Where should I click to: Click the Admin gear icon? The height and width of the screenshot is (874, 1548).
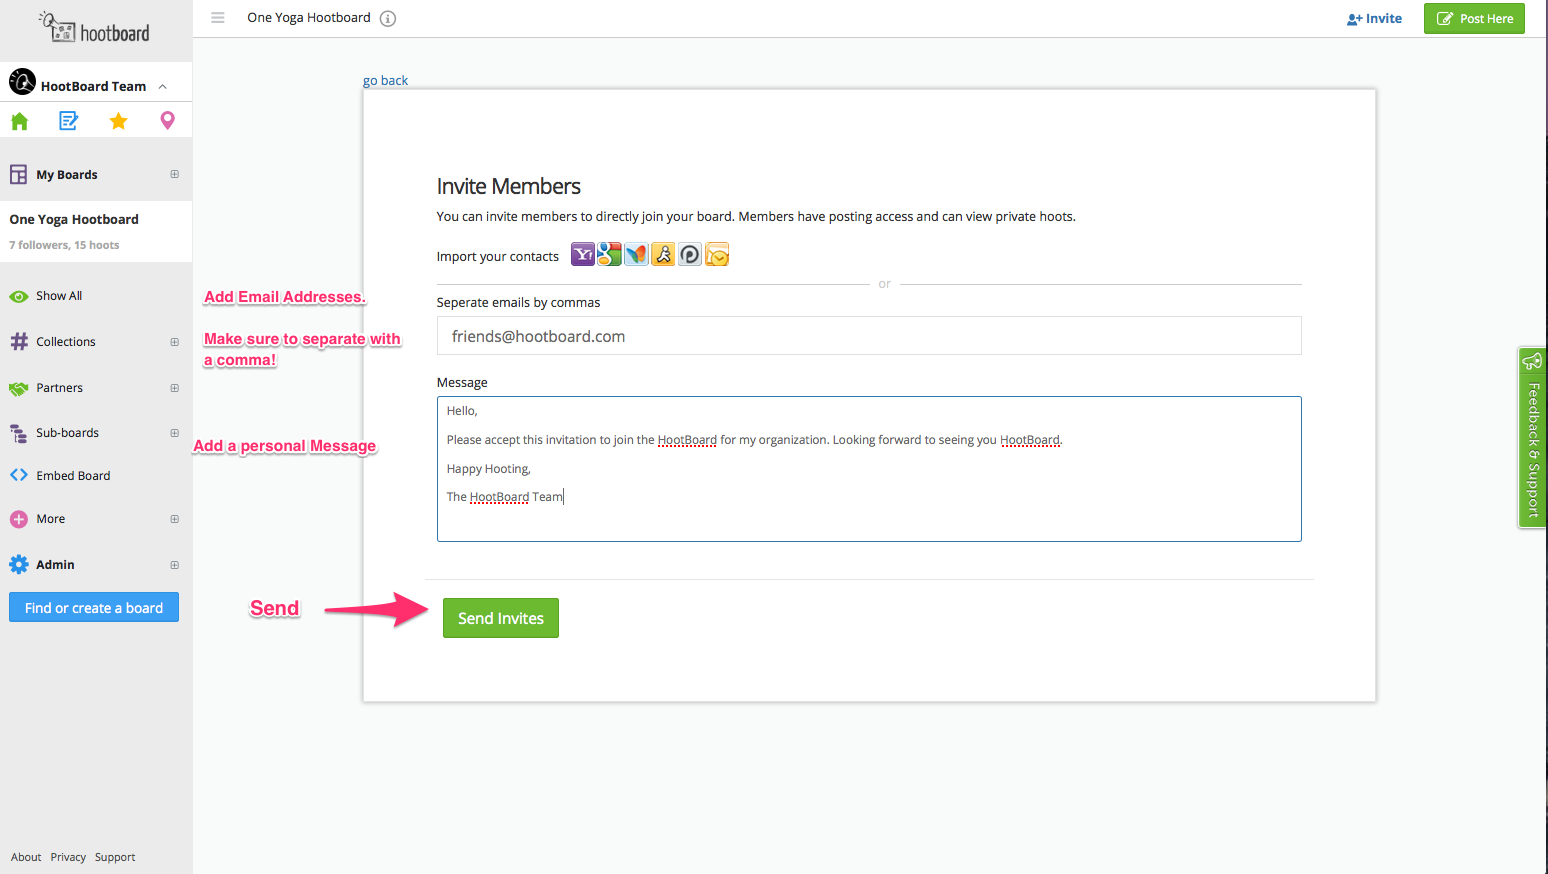click(18, 565)
